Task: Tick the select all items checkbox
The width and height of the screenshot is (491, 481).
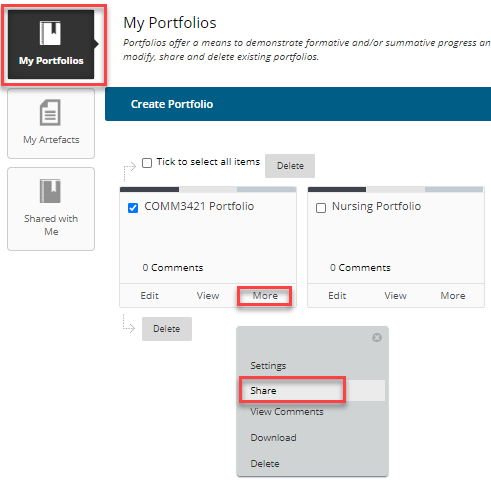Action: tap(147, 163)
